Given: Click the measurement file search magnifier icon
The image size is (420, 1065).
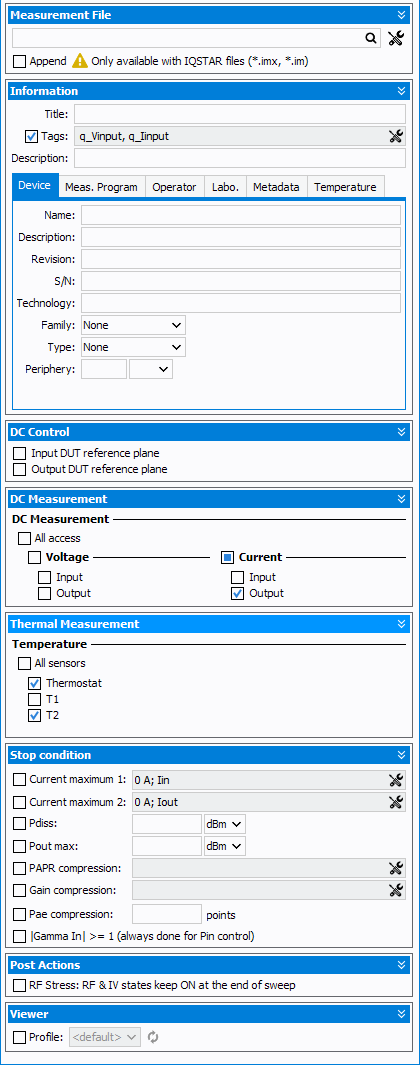Looking at the screenshot, I should 370,39.
